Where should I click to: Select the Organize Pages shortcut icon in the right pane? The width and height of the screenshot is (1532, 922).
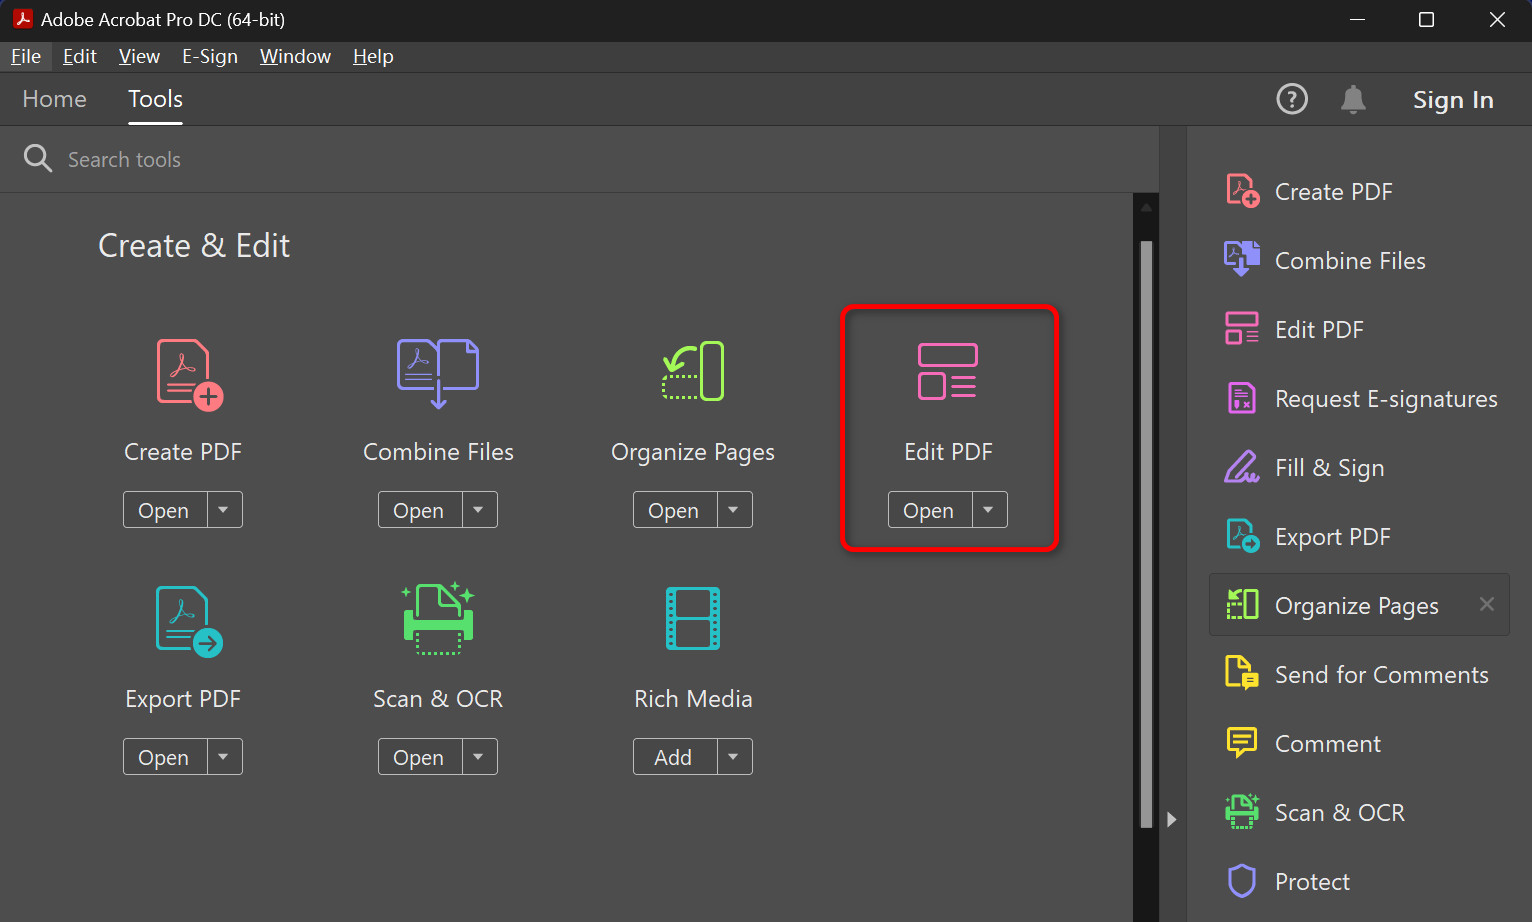(1242, 604)
